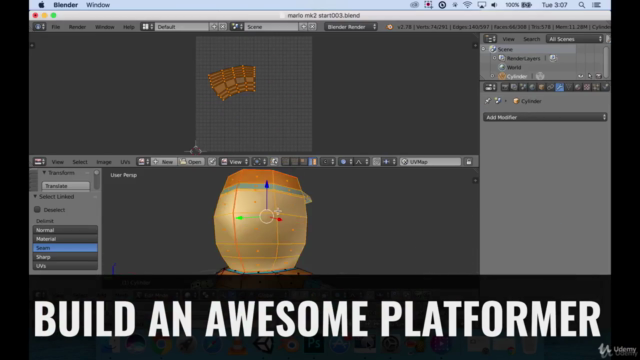Open macOS Notification Center icon
The image size is (640, 360).
(596, 5)
